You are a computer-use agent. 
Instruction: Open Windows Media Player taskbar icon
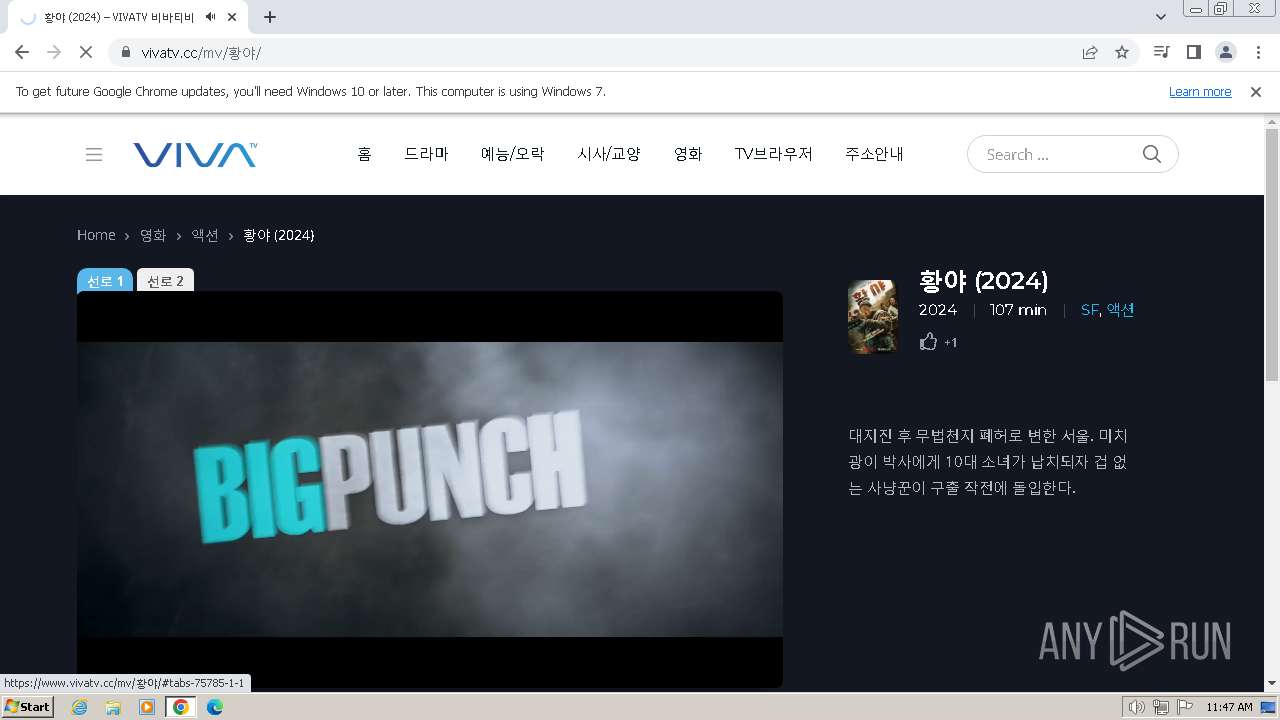coord(147,707)
